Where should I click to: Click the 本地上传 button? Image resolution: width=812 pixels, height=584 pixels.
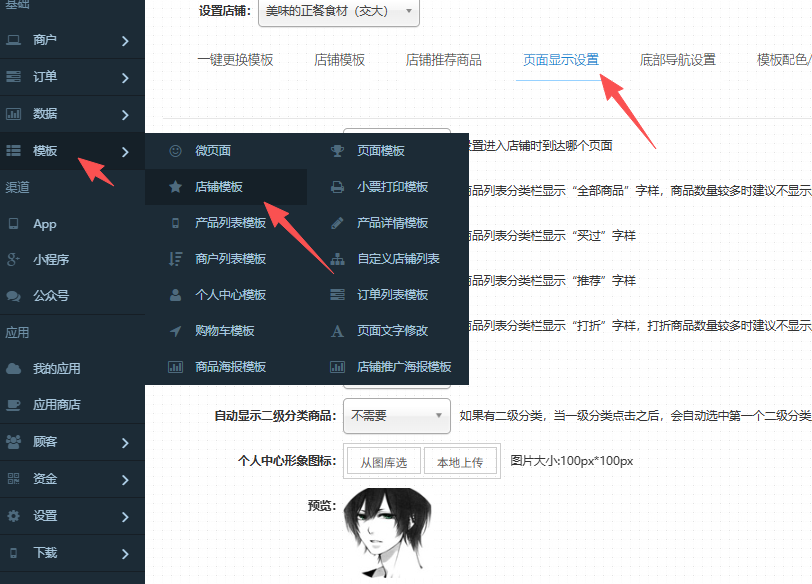point(459,462)
